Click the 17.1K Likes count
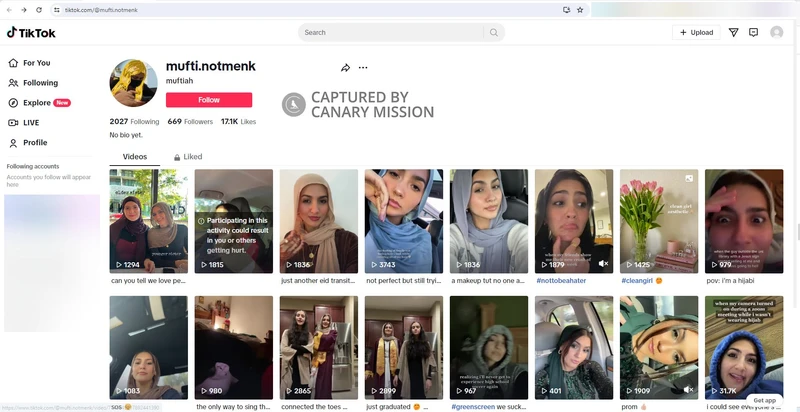 pos(238,121)
